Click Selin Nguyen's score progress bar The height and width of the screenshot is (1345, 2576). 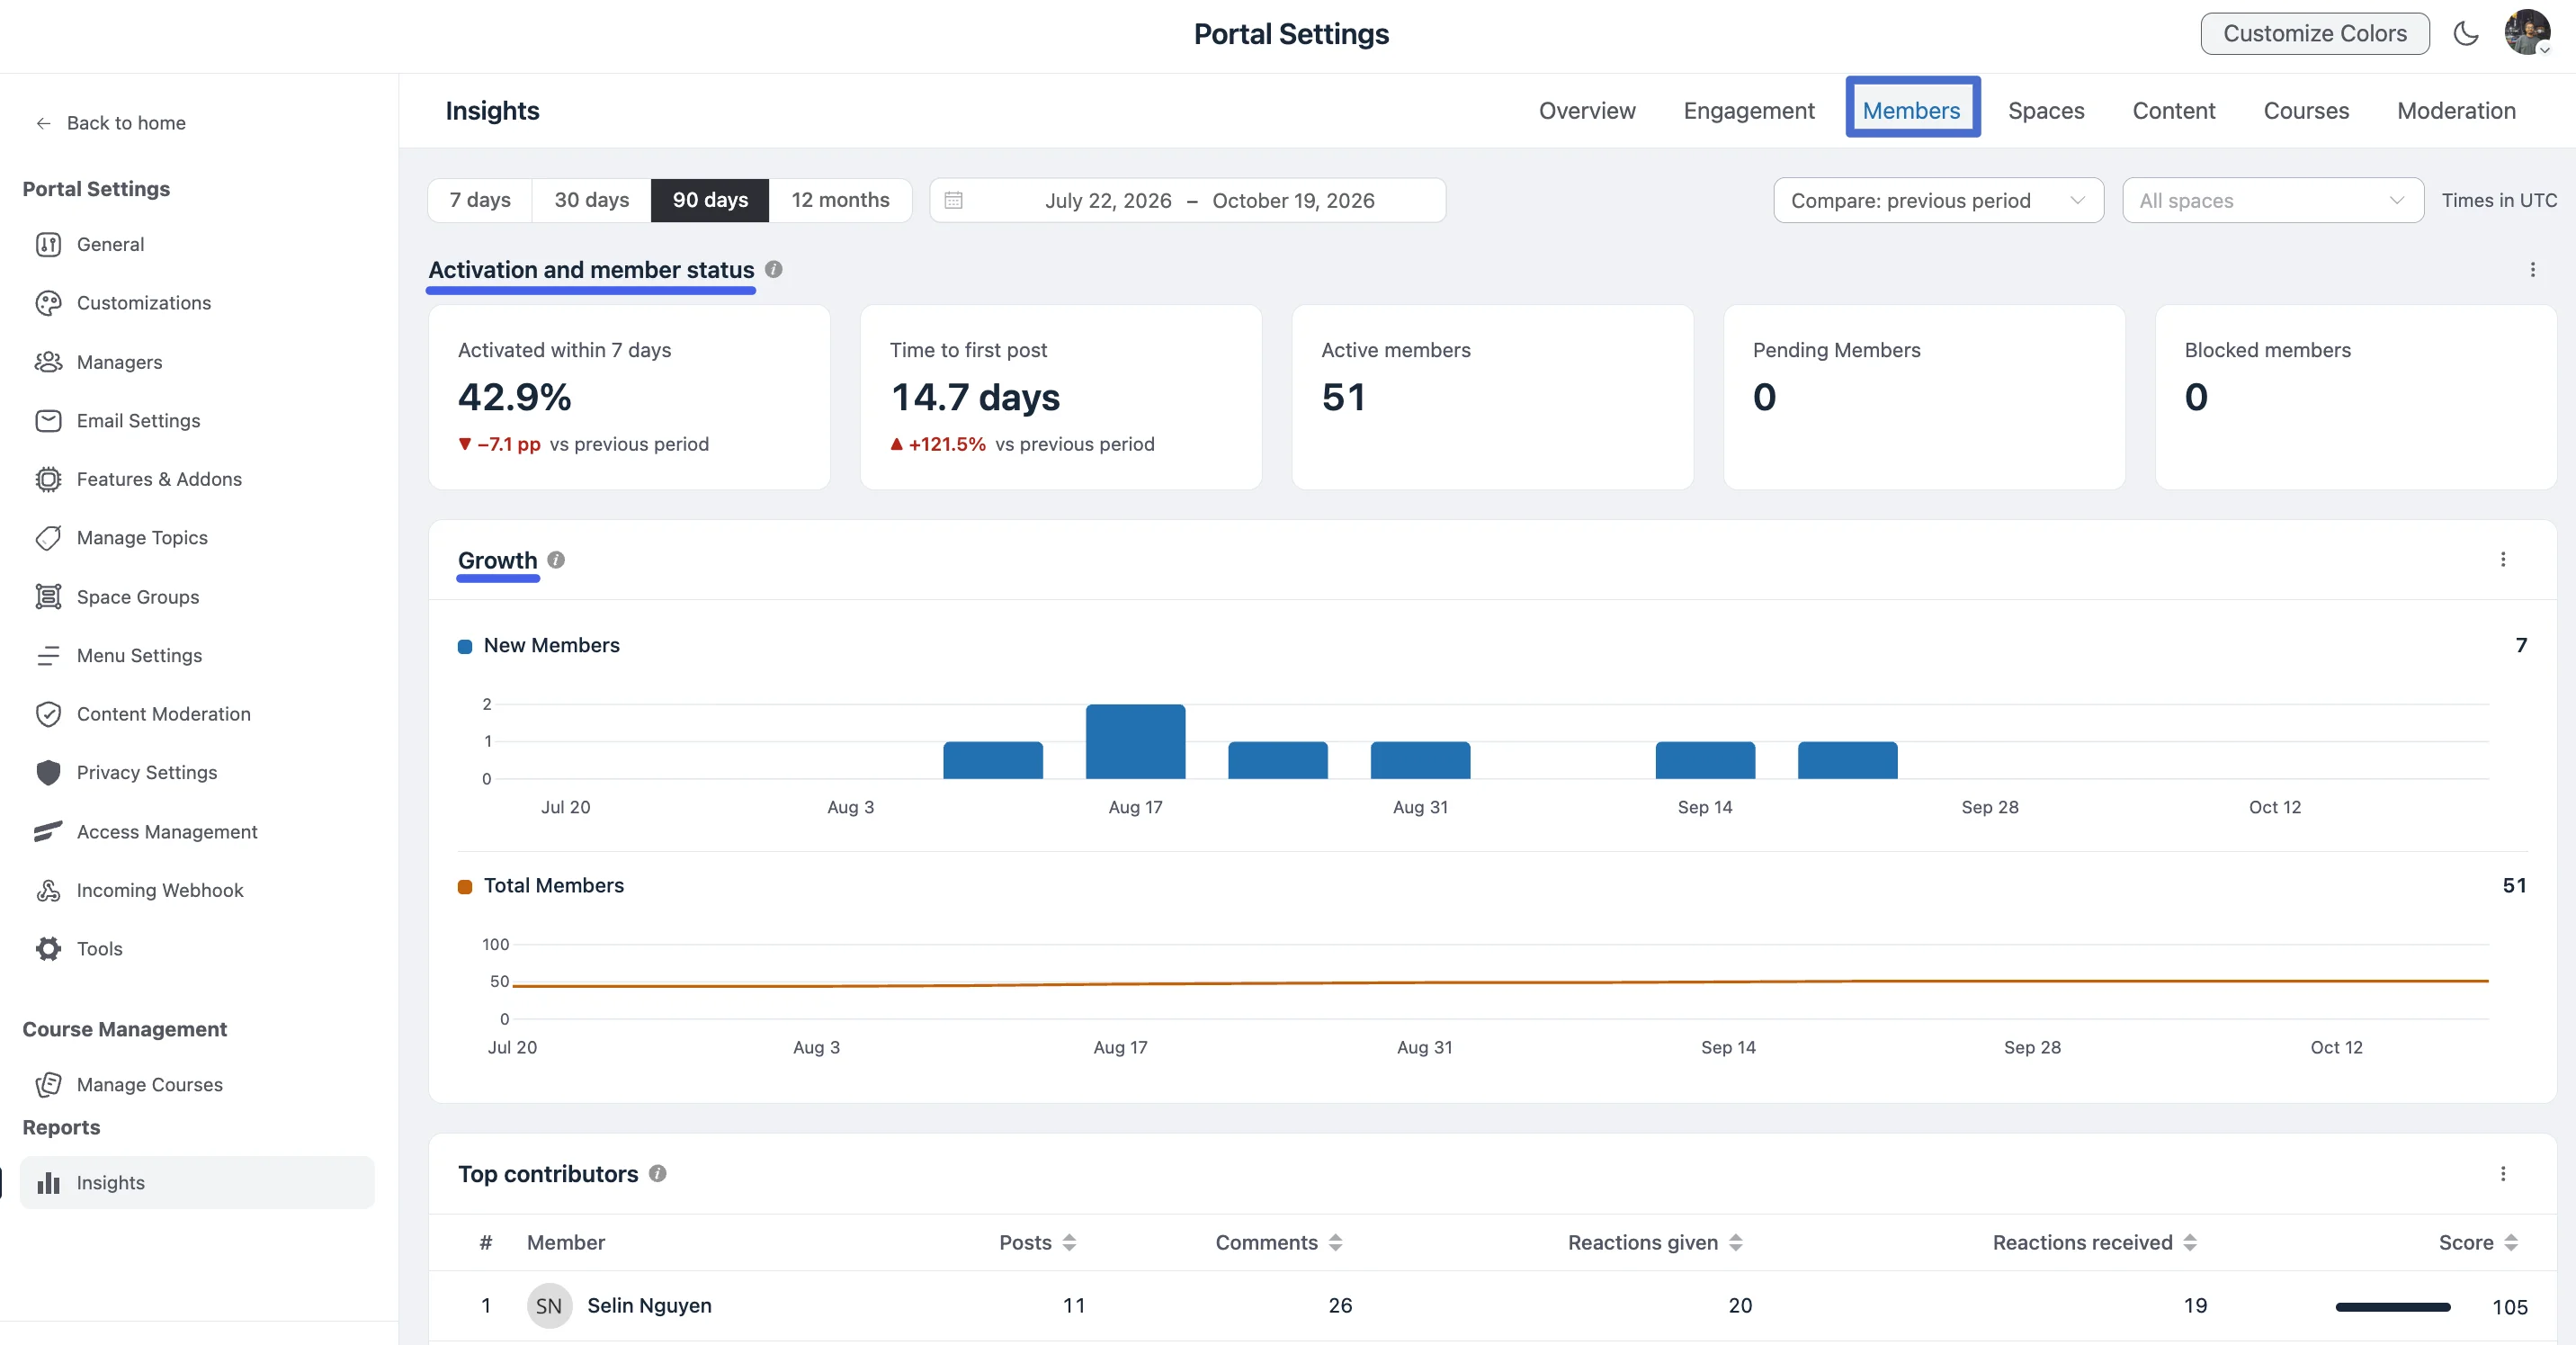click(x=2392, y=1306)
